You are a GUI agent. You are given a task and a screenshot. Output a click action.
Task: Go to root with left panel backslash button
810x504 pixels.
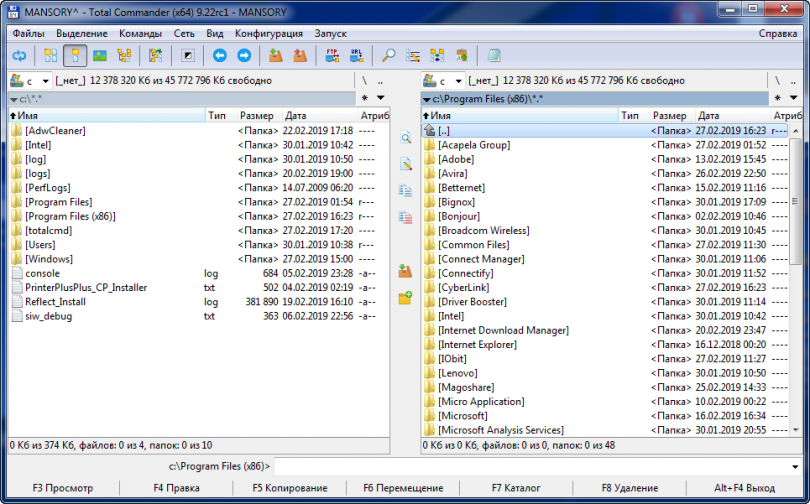pyautogui.click(x=365, y=81)
